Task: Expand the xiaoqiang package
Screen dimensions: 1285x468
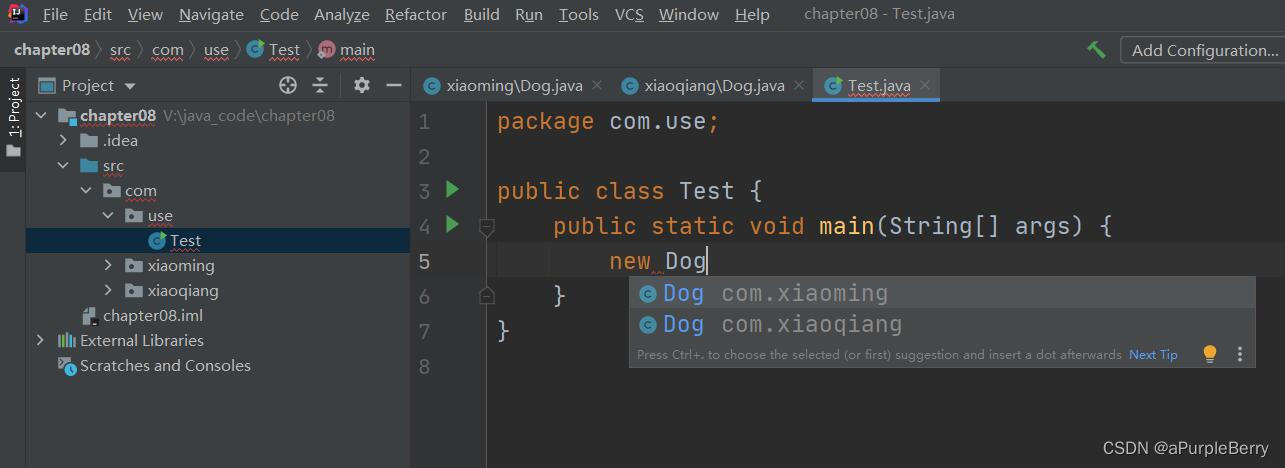Action: tap(108, 291)
